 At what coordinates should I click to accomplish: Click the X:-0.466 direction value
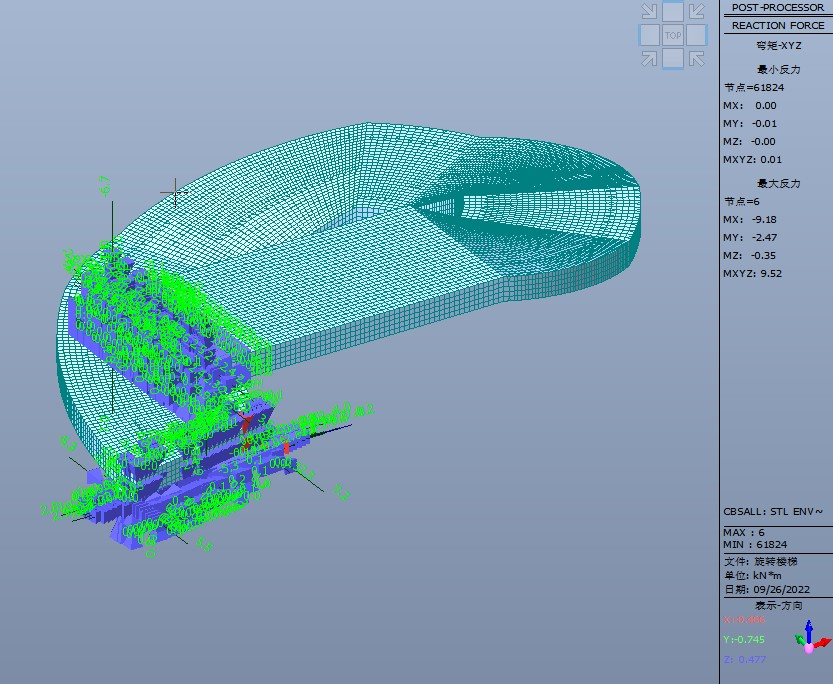[744, 620]
